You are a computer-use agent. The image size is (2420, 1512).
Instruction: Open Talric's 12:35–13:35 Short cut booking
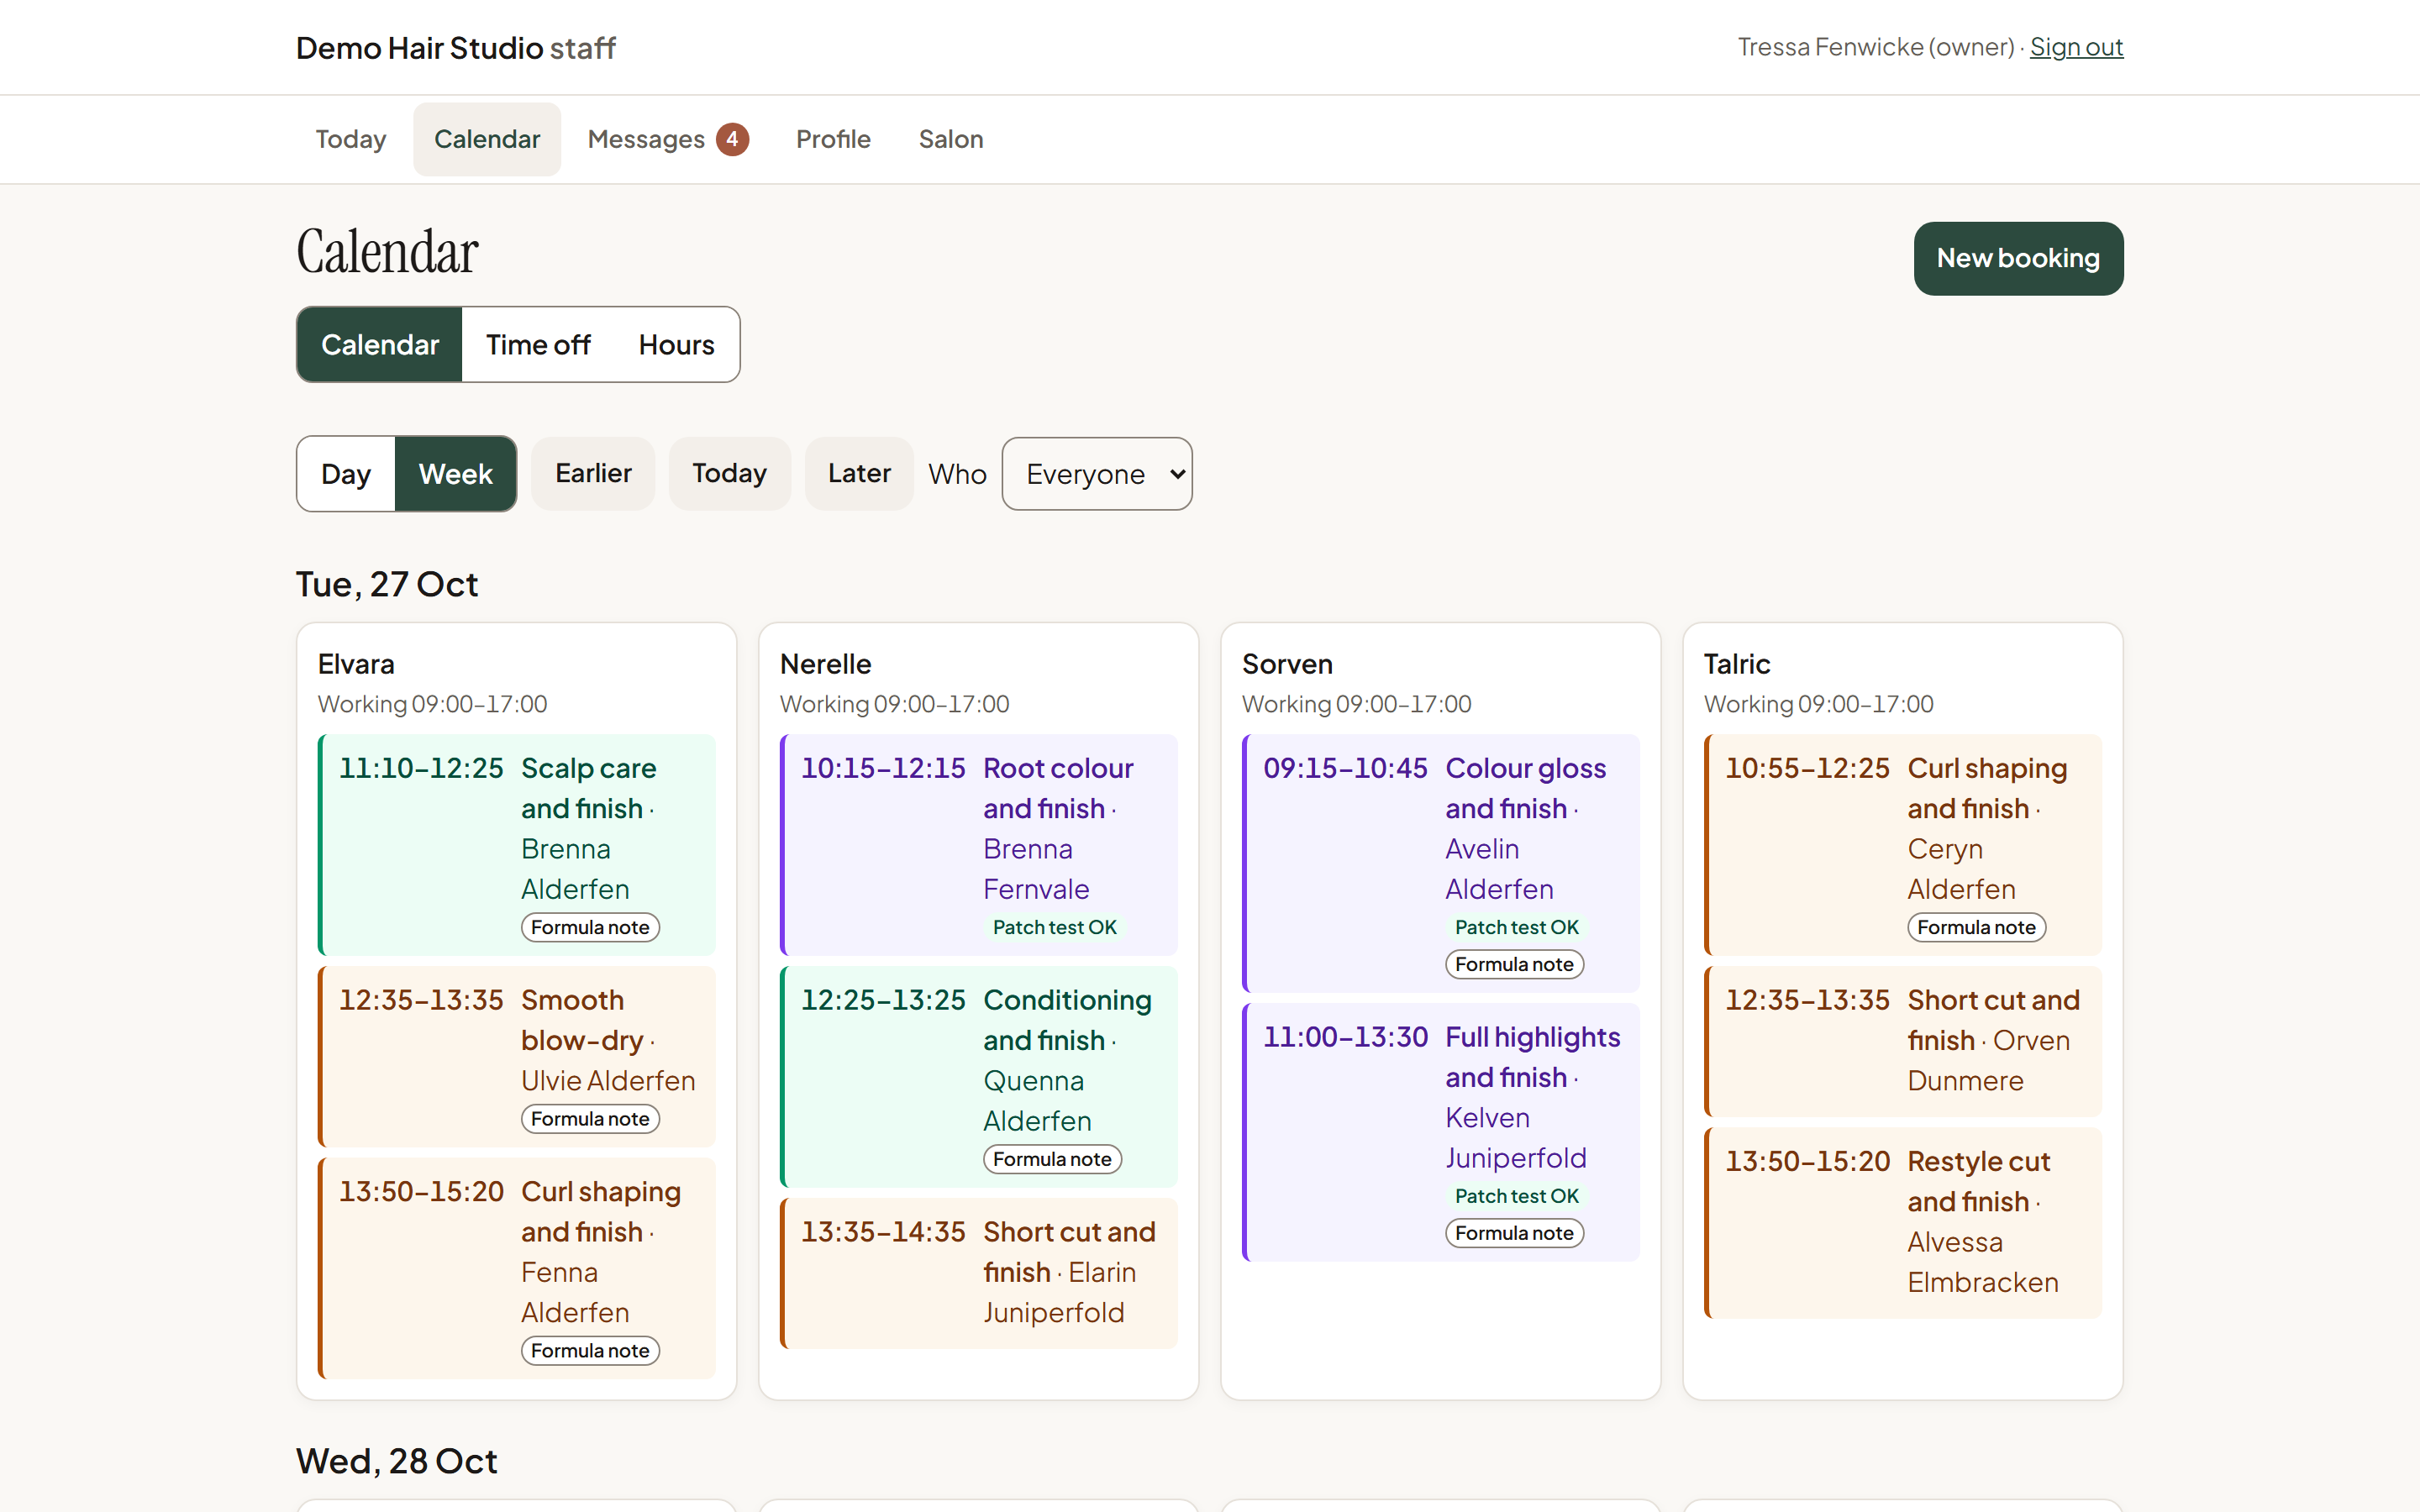(1903, 1042)
